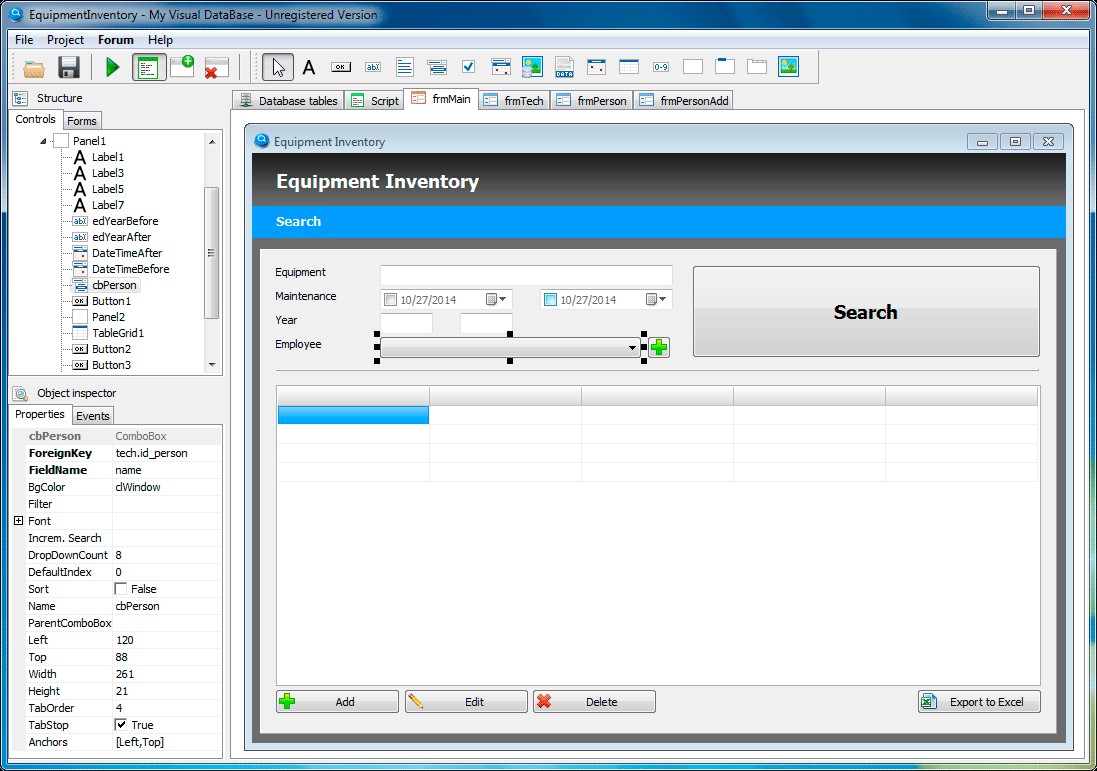
Task: Click the BgColor clWindow property value
Action: 165,487
